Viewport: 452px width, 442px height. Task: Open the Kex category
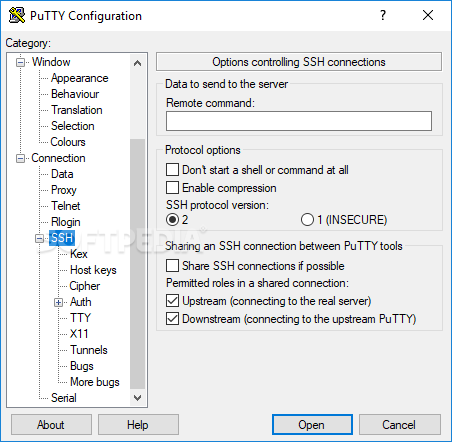[78, 254]
